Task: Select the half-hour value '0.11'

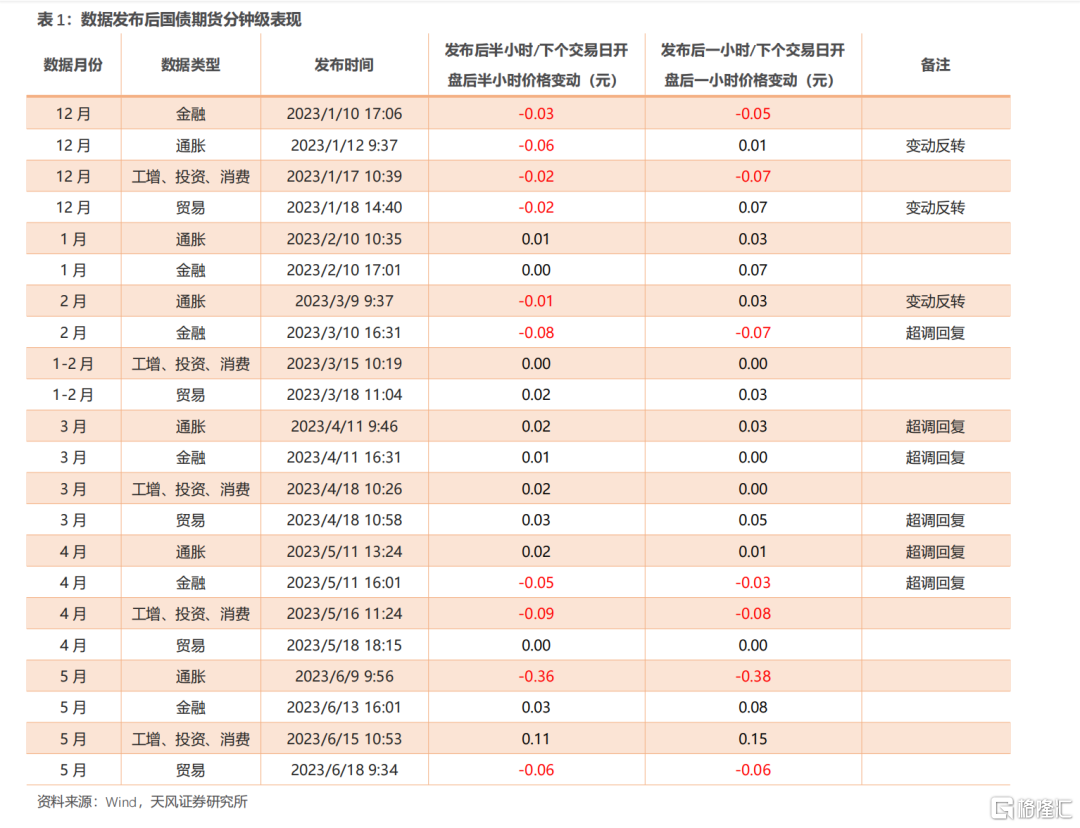Action: click(536, 739)
